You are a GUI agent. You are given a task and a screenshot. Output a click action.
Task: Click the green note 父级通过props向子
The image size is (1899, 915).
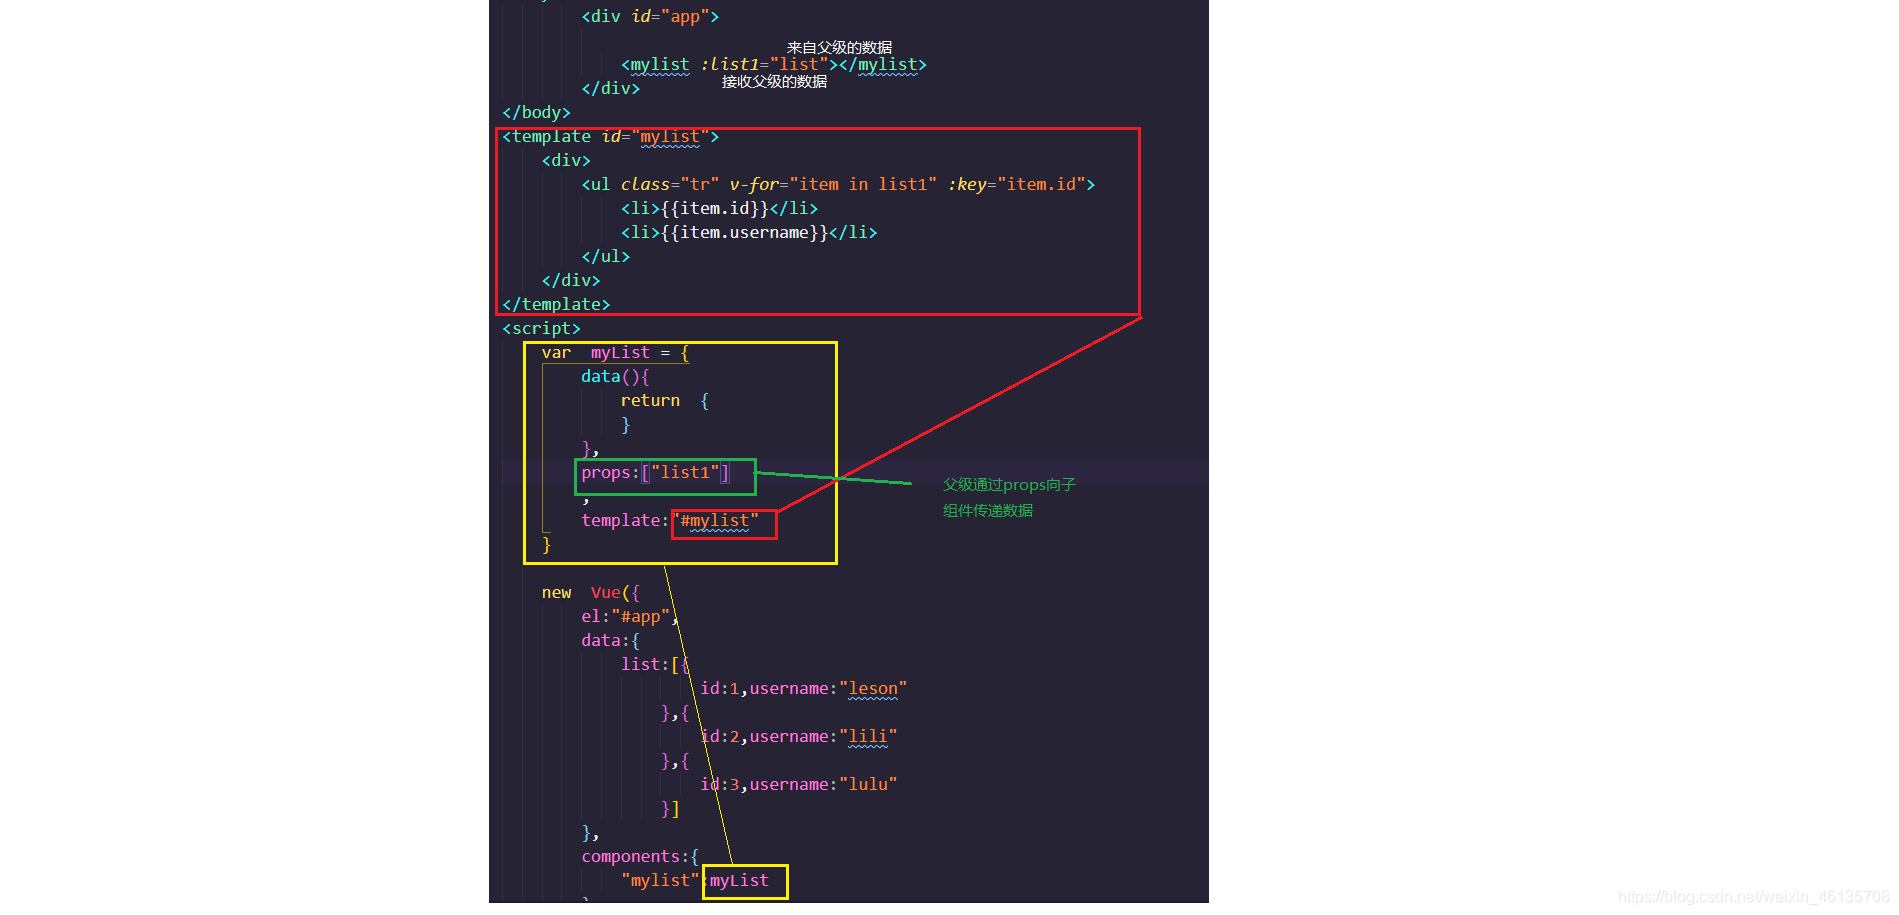click(x=1009, y=485)
